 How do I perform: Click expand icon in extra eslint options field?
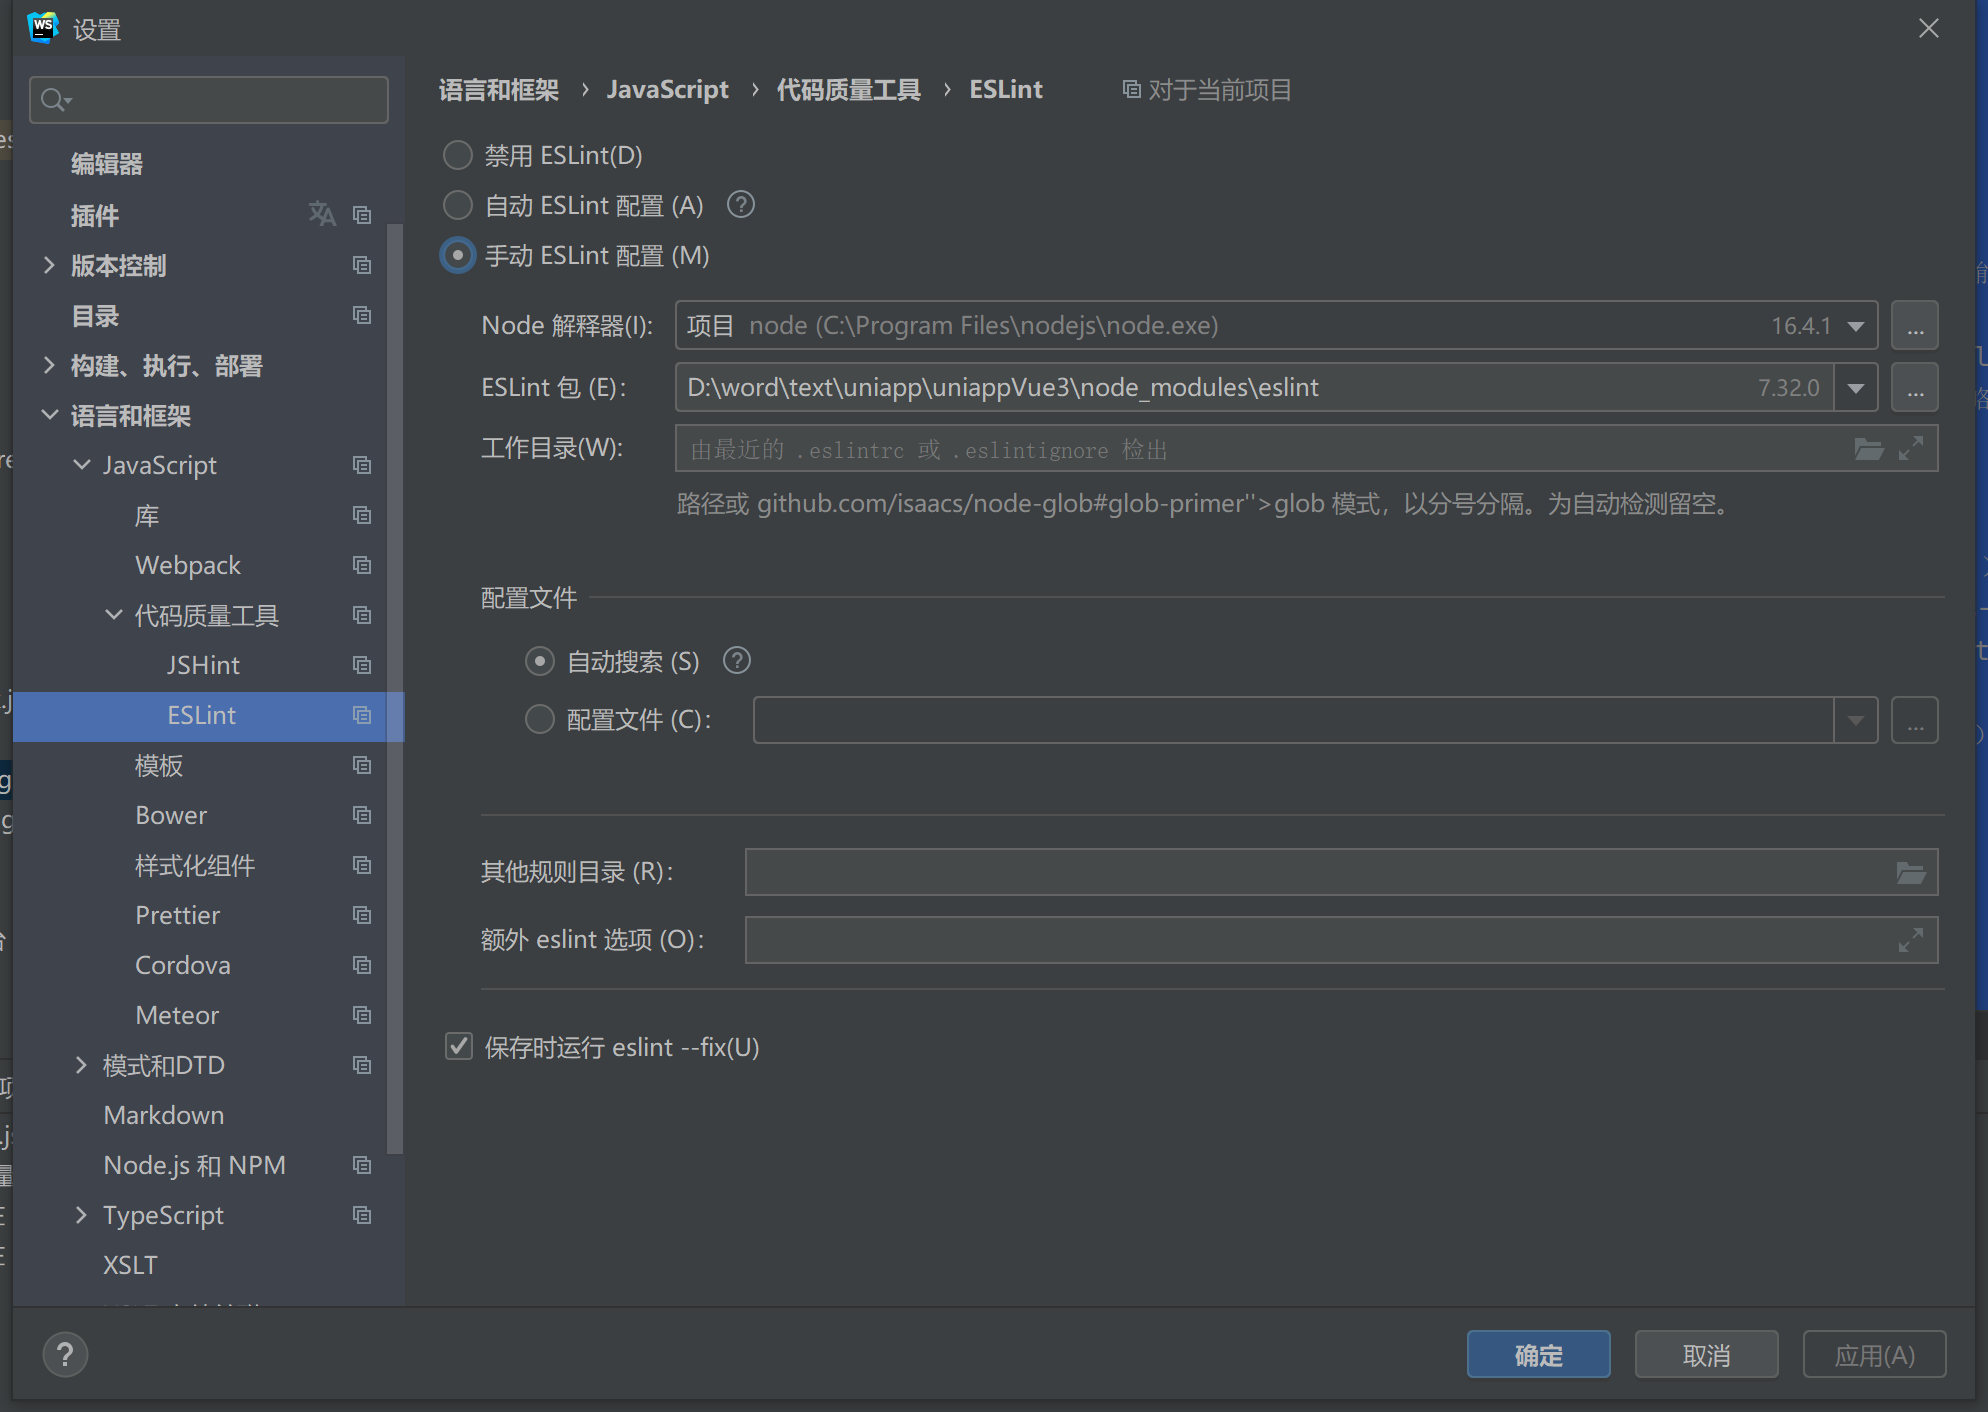[x=1910, y=940]
